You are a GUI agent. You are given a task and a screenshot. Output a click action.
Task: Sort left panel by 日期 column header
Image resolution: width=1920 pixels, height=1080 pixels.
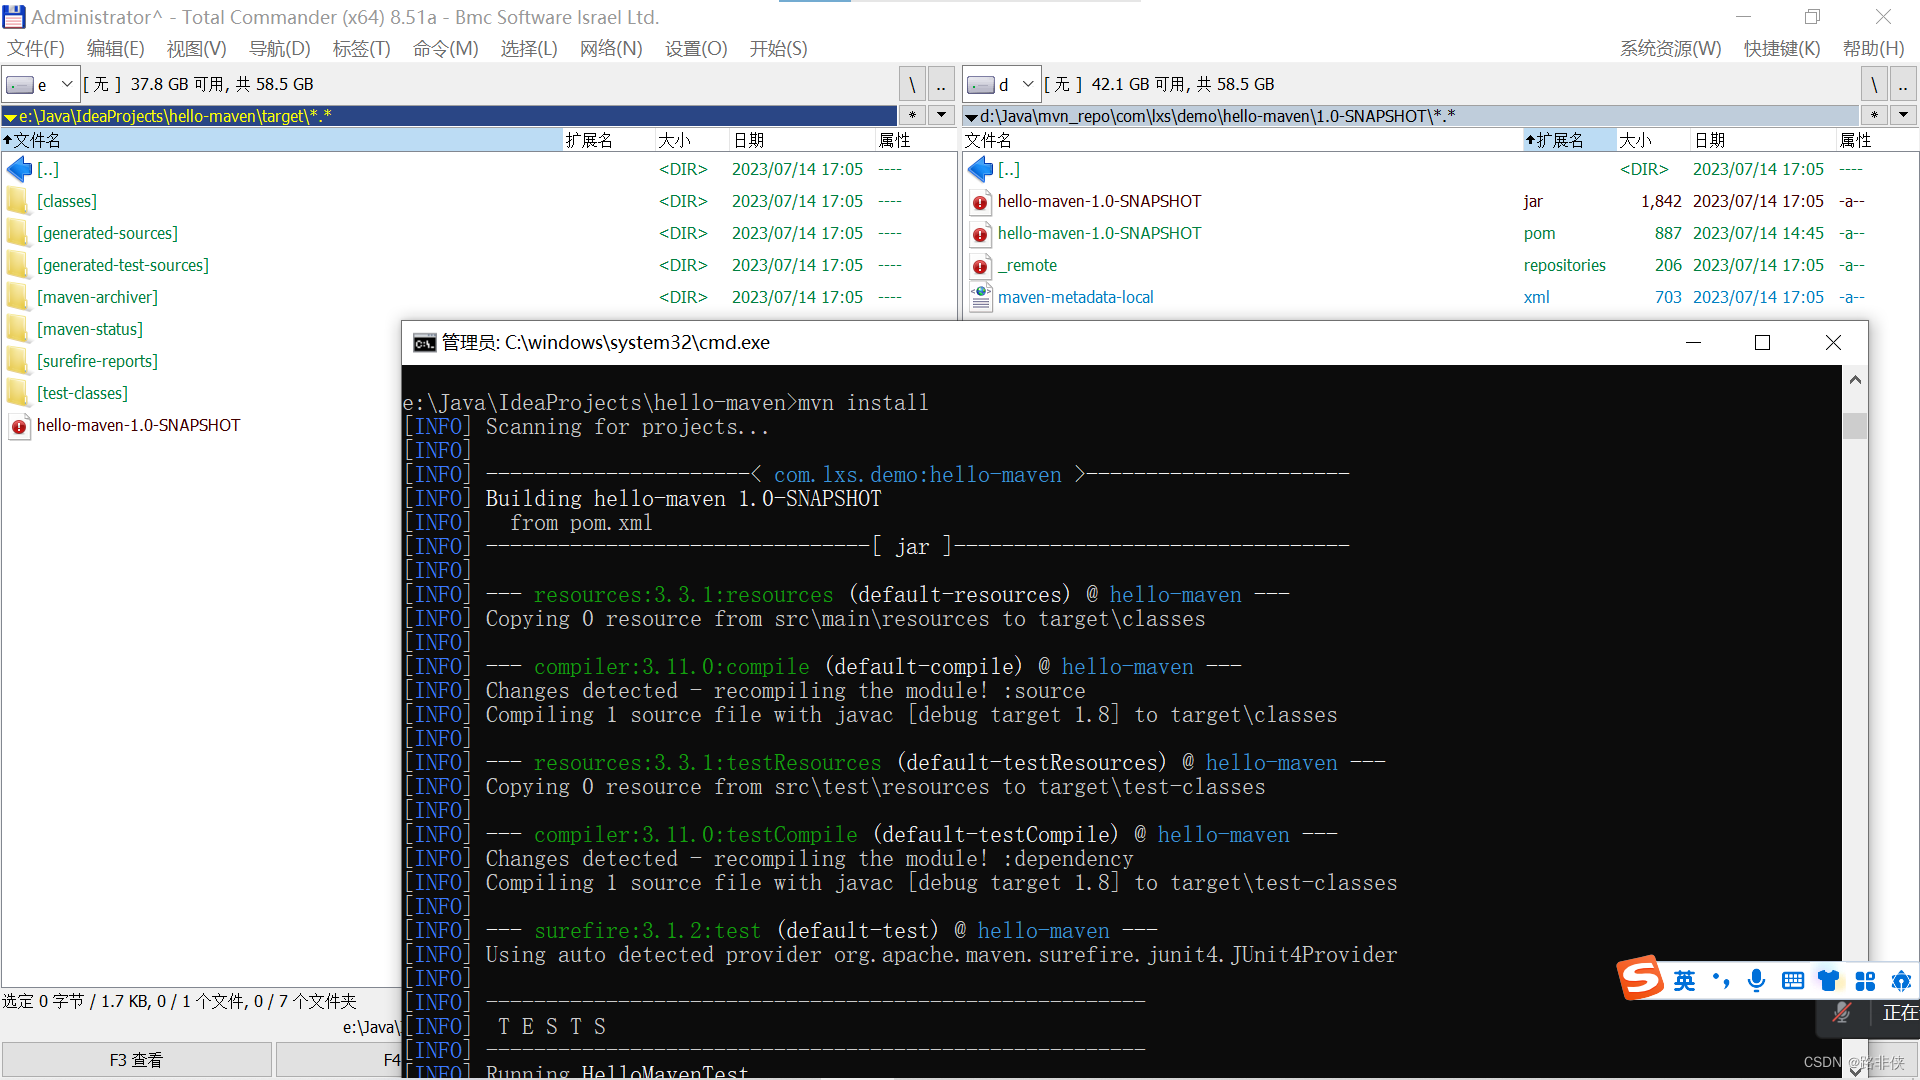tap(801, 141)
